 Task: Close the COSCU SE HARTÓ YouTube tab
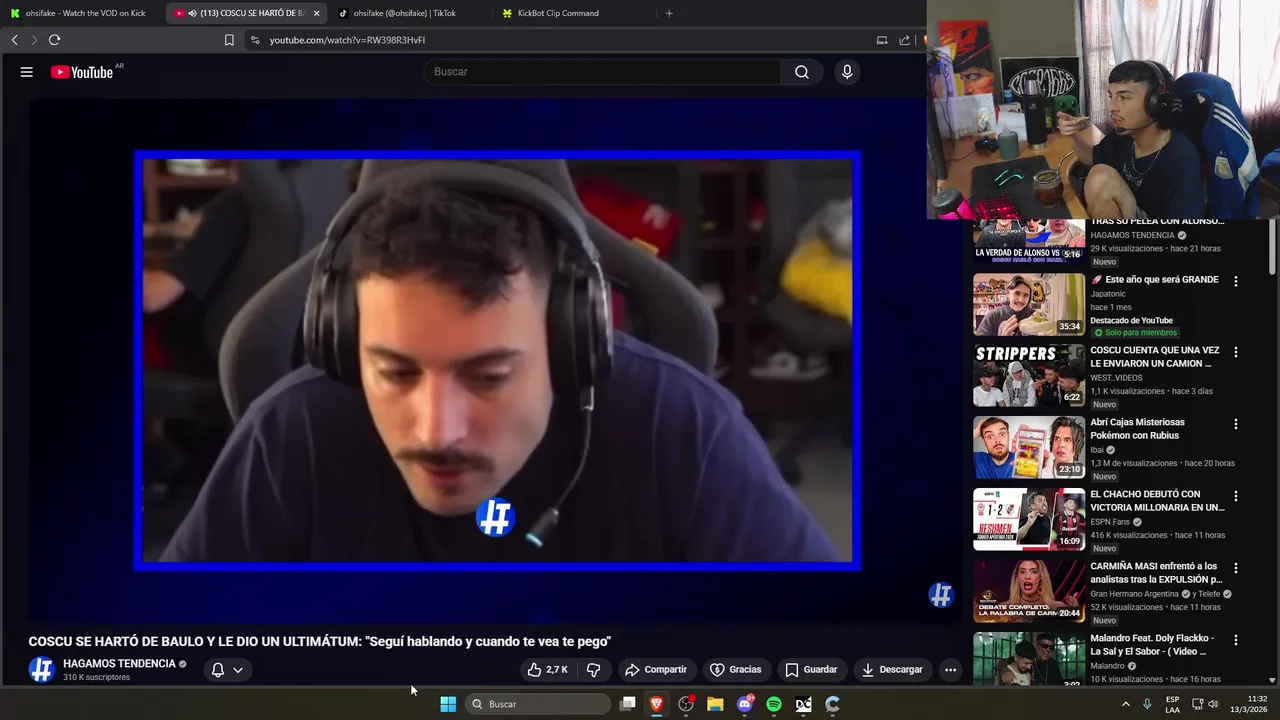pyautogui.click(x=316, y=13)
